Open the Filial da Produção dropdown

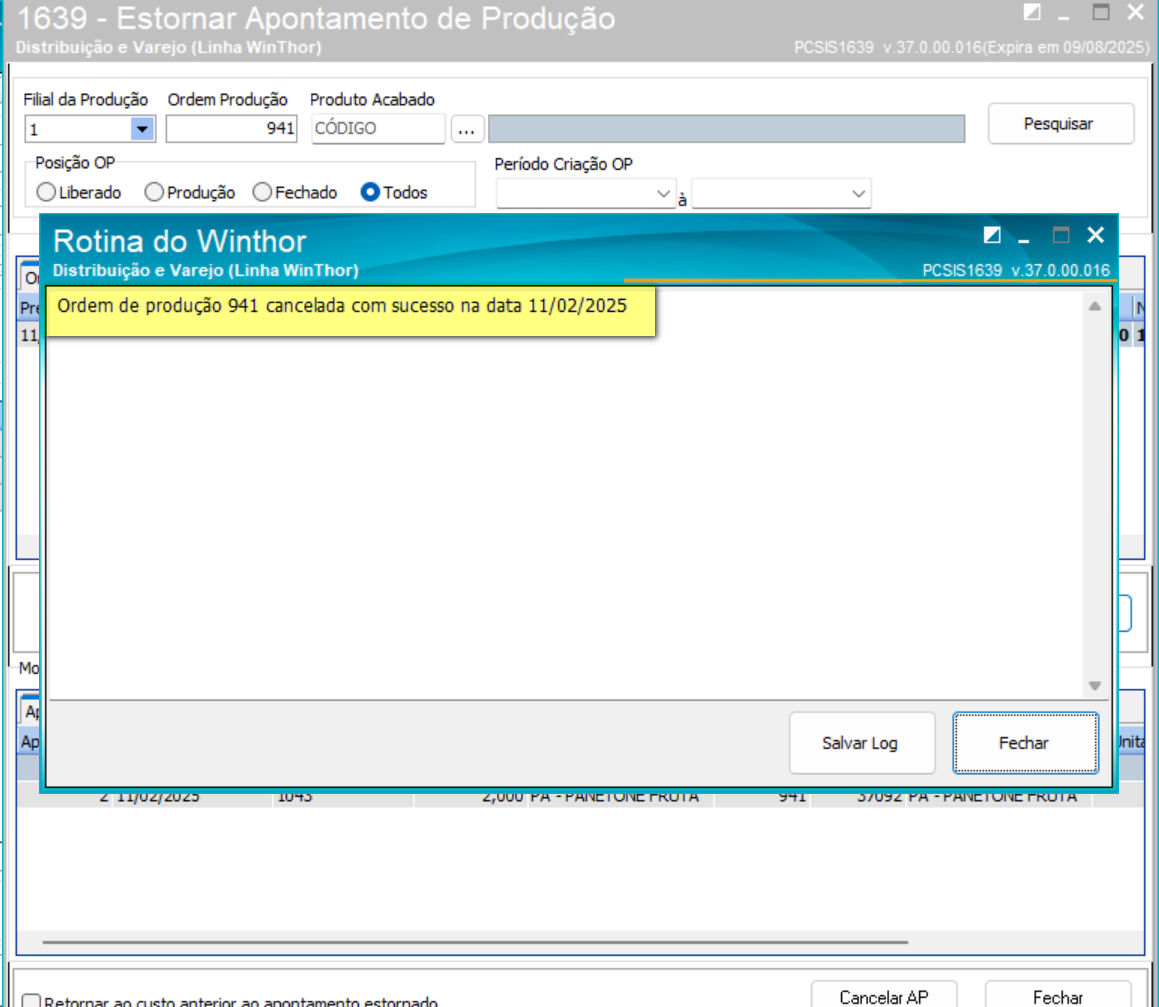click(142, 129)
